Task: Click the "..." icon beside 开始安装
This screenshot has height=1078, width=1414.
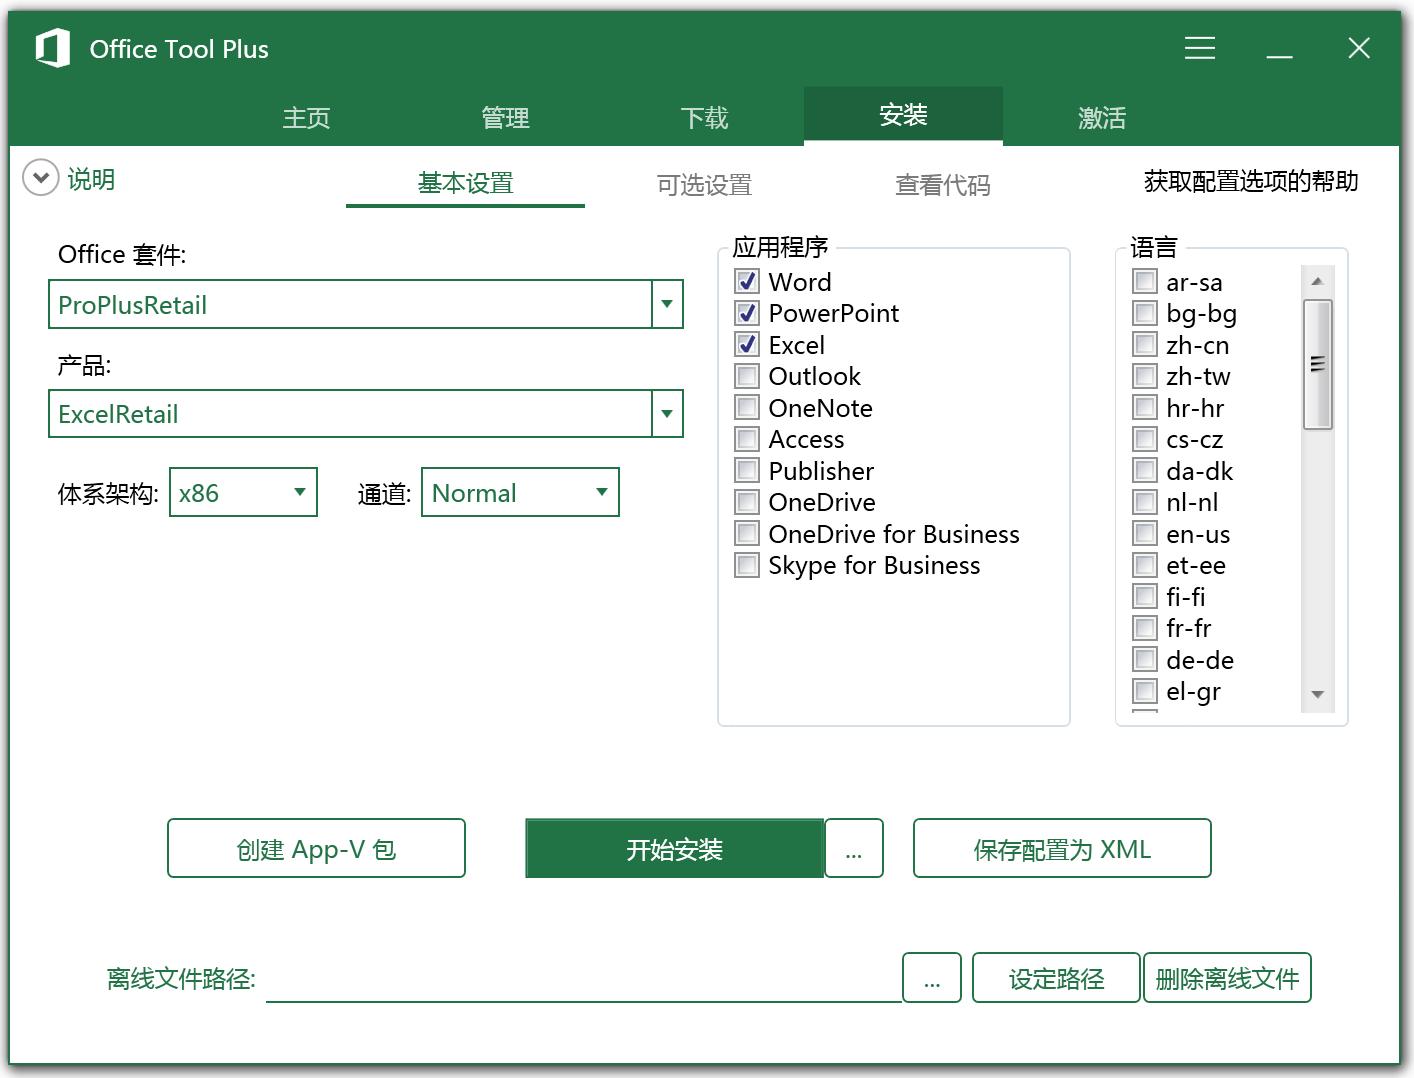Action: point(854,848)
